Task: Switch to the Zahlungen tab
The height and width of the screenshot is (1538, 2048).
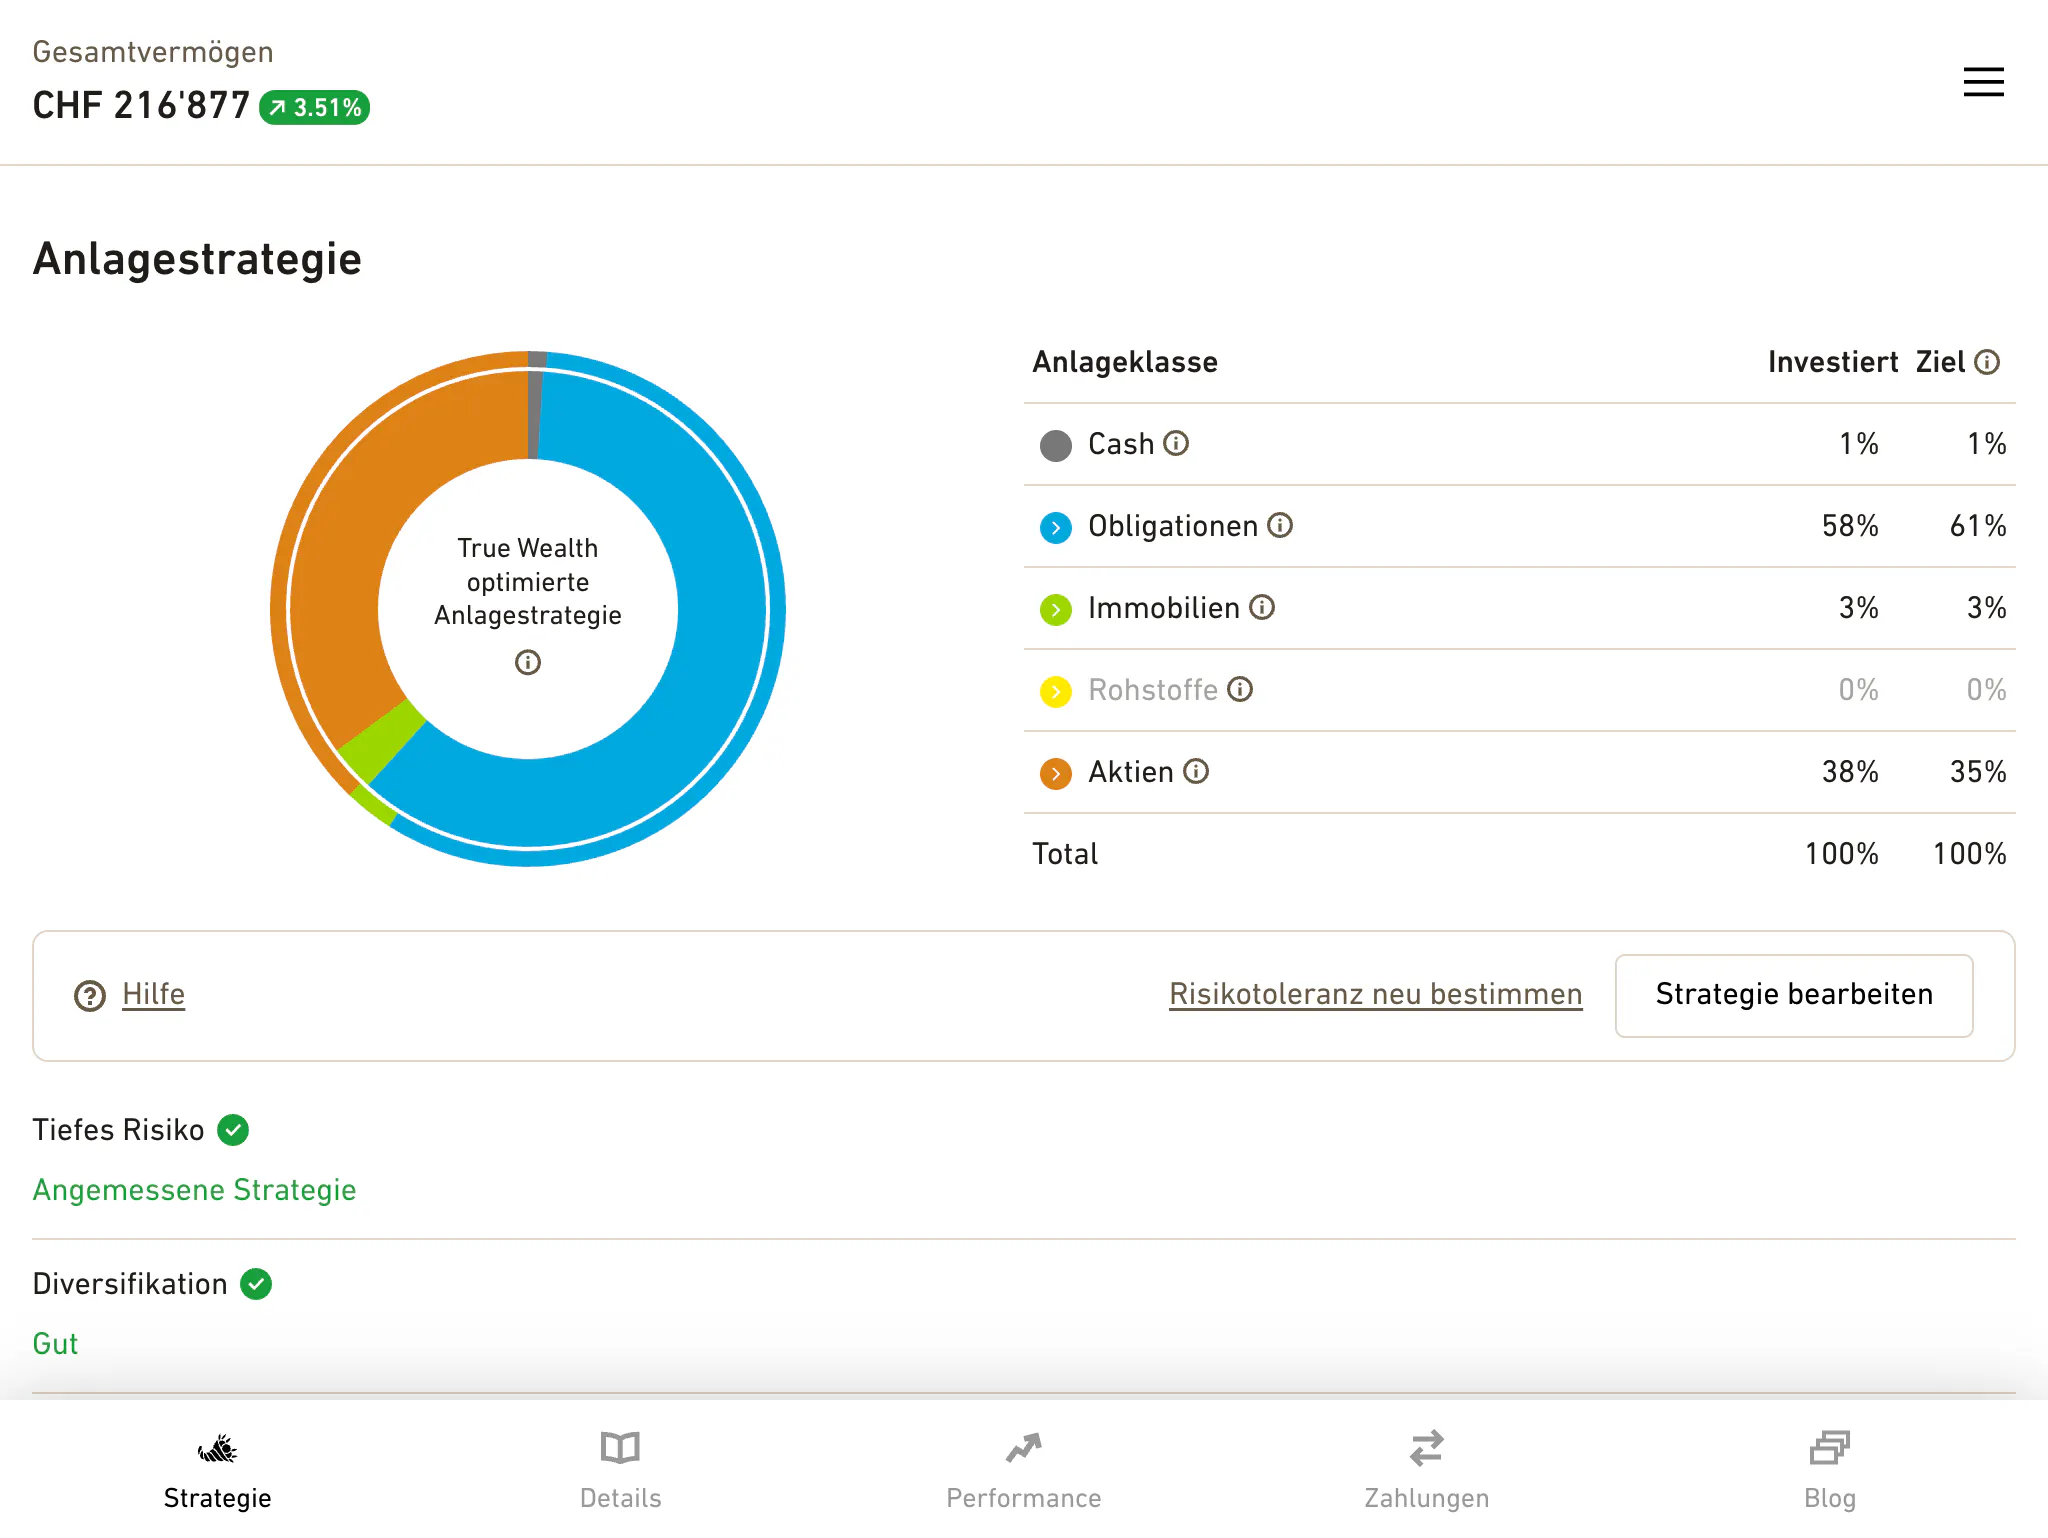Action: 1427,1468
